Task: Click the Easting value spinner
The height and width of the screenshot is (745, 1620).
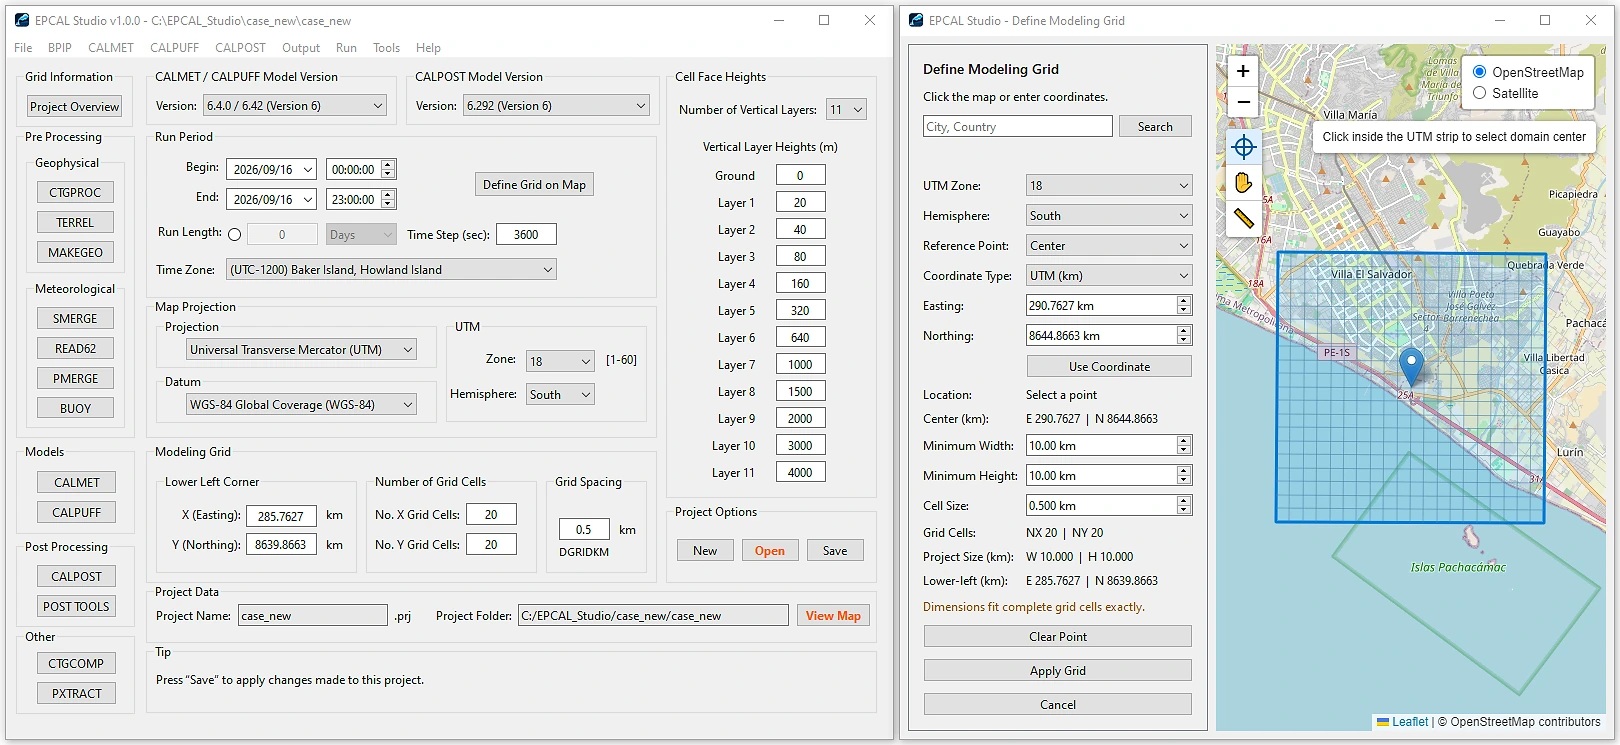Action: [1184, 306]
